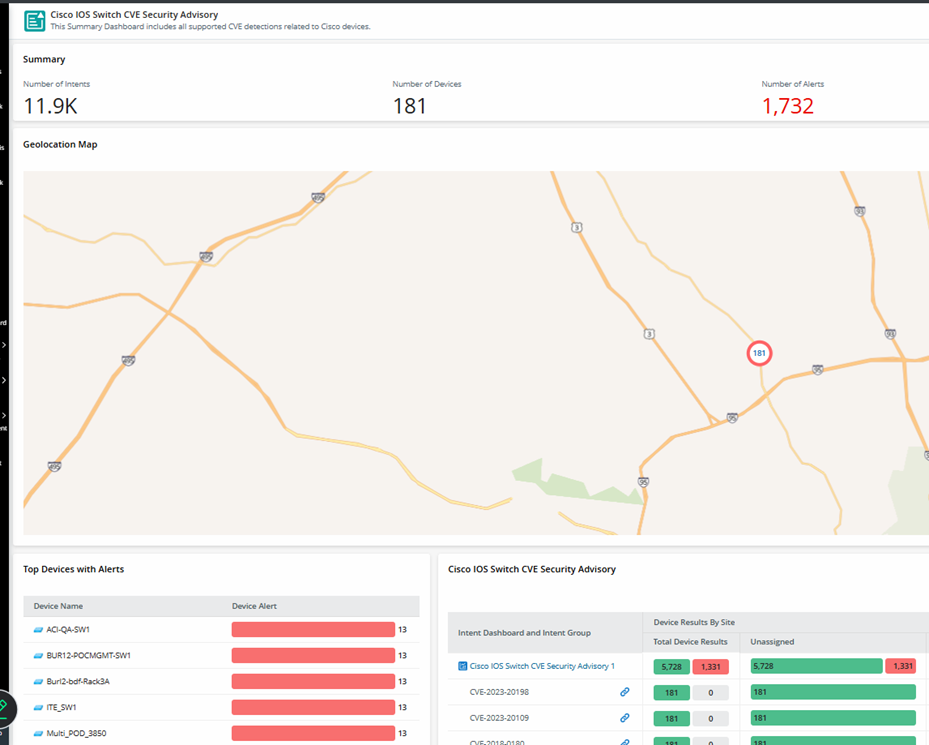Sort by the Device Name column header

[58, 606]
